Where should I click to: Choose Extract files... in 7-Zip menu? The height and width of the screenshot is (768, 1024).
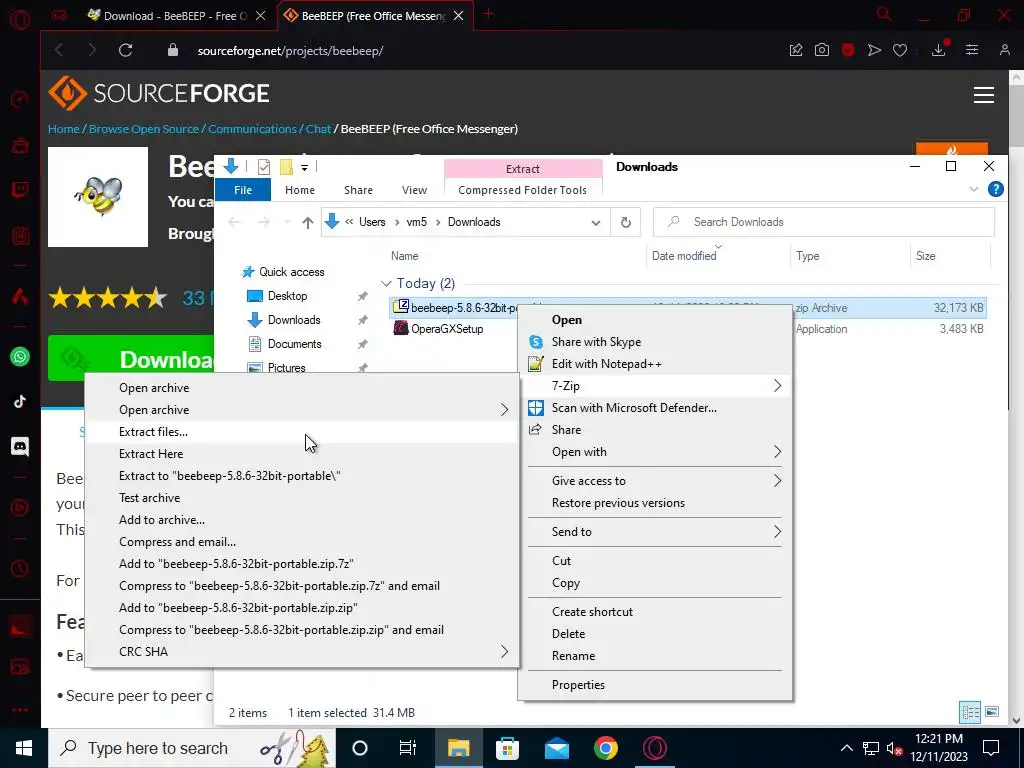pyautogui.click(x=302, y=432)
